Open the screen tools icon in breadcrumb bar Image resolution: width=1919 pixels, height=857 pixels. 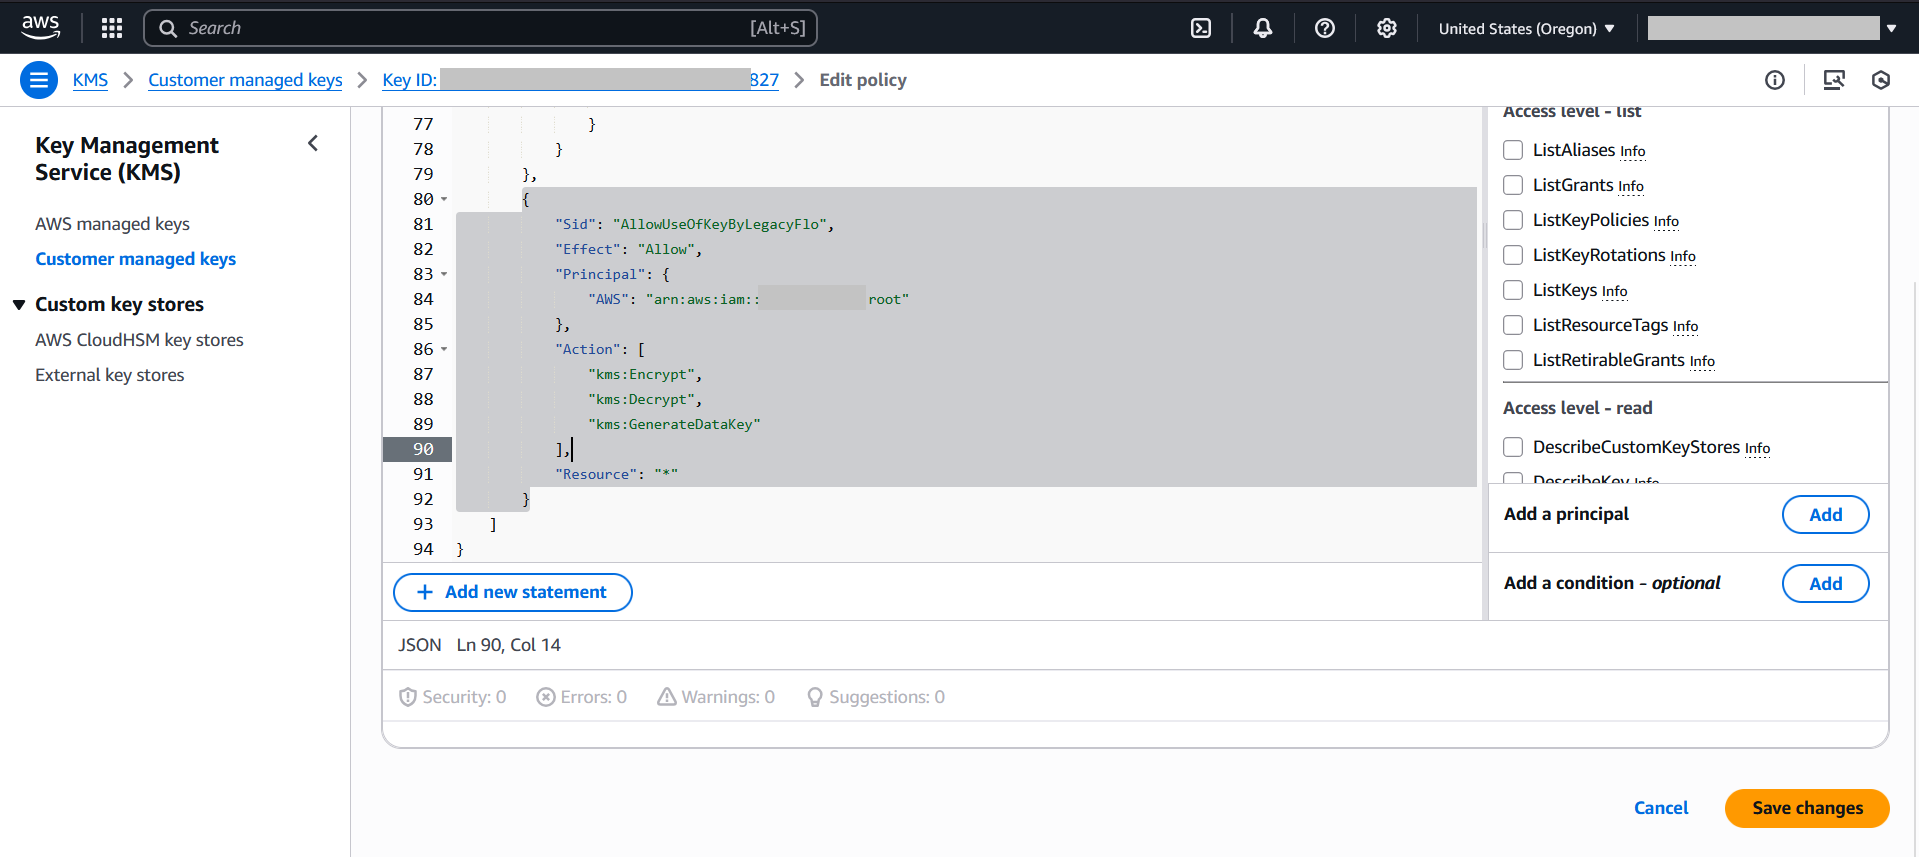[1834, 80]
